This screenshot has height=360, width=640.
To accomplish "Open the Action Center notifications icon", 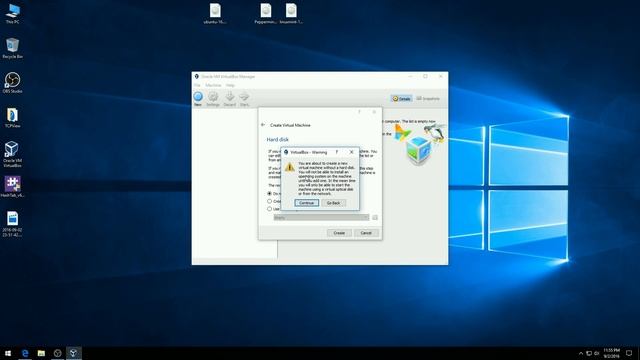I will 629,353.
